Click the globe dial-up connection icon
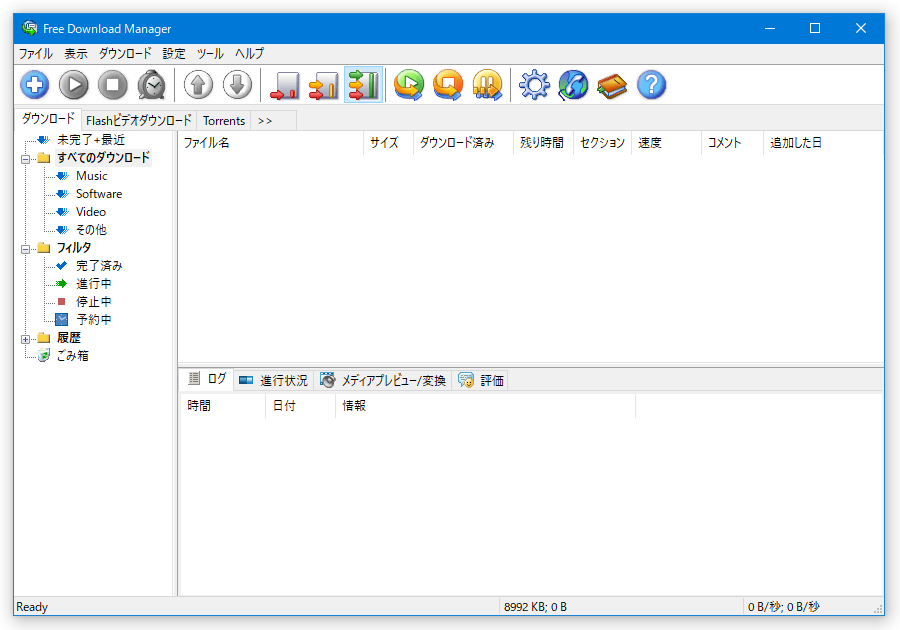Image resolution: width=900 pixels, height=630 pixels. (x=573, y=85)
